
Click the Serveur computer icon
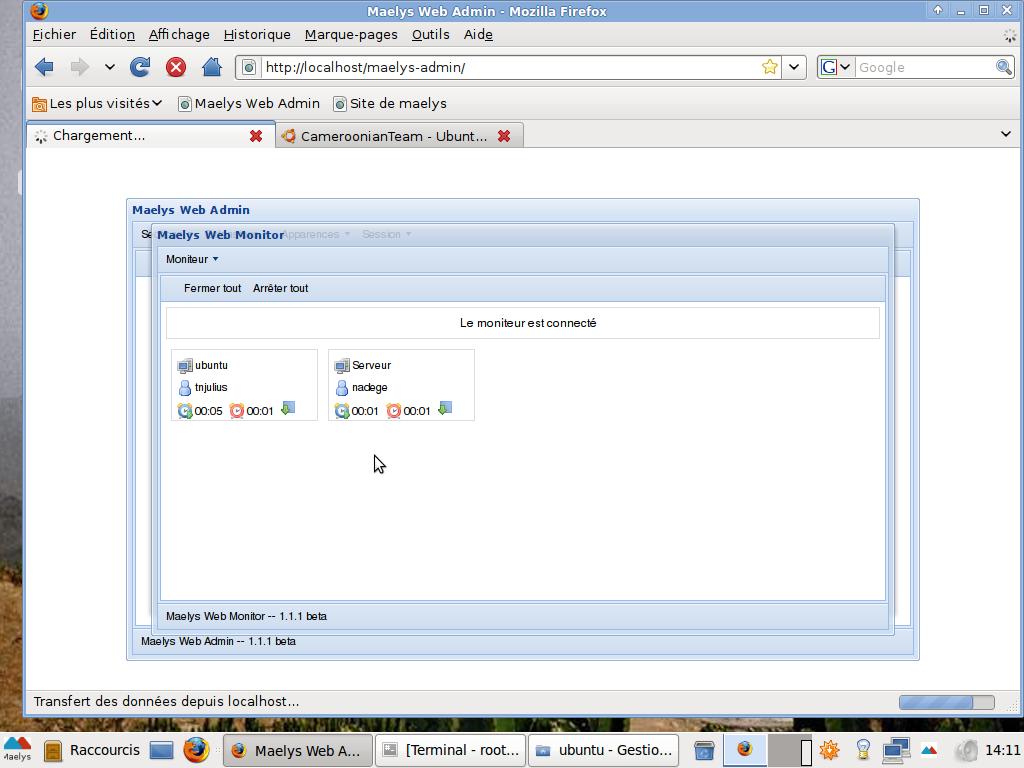point(342,366)
